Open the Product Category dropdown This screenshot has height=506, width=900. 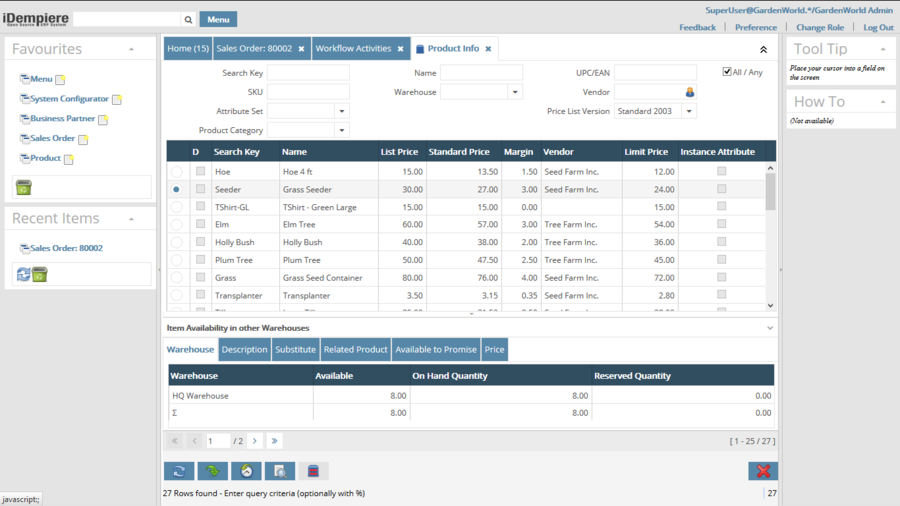click(x=342, y=131)
